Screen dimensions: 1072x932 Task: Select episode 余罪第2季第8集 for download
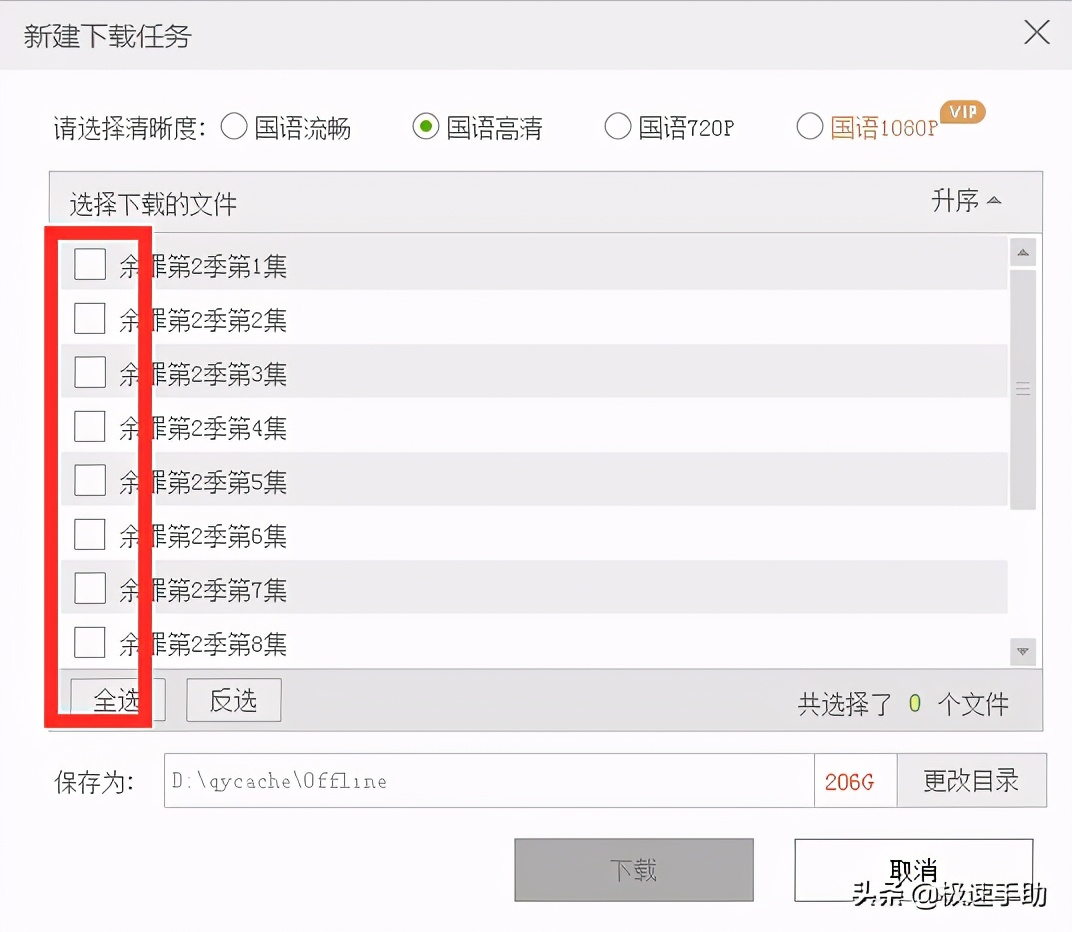point(89,642)
